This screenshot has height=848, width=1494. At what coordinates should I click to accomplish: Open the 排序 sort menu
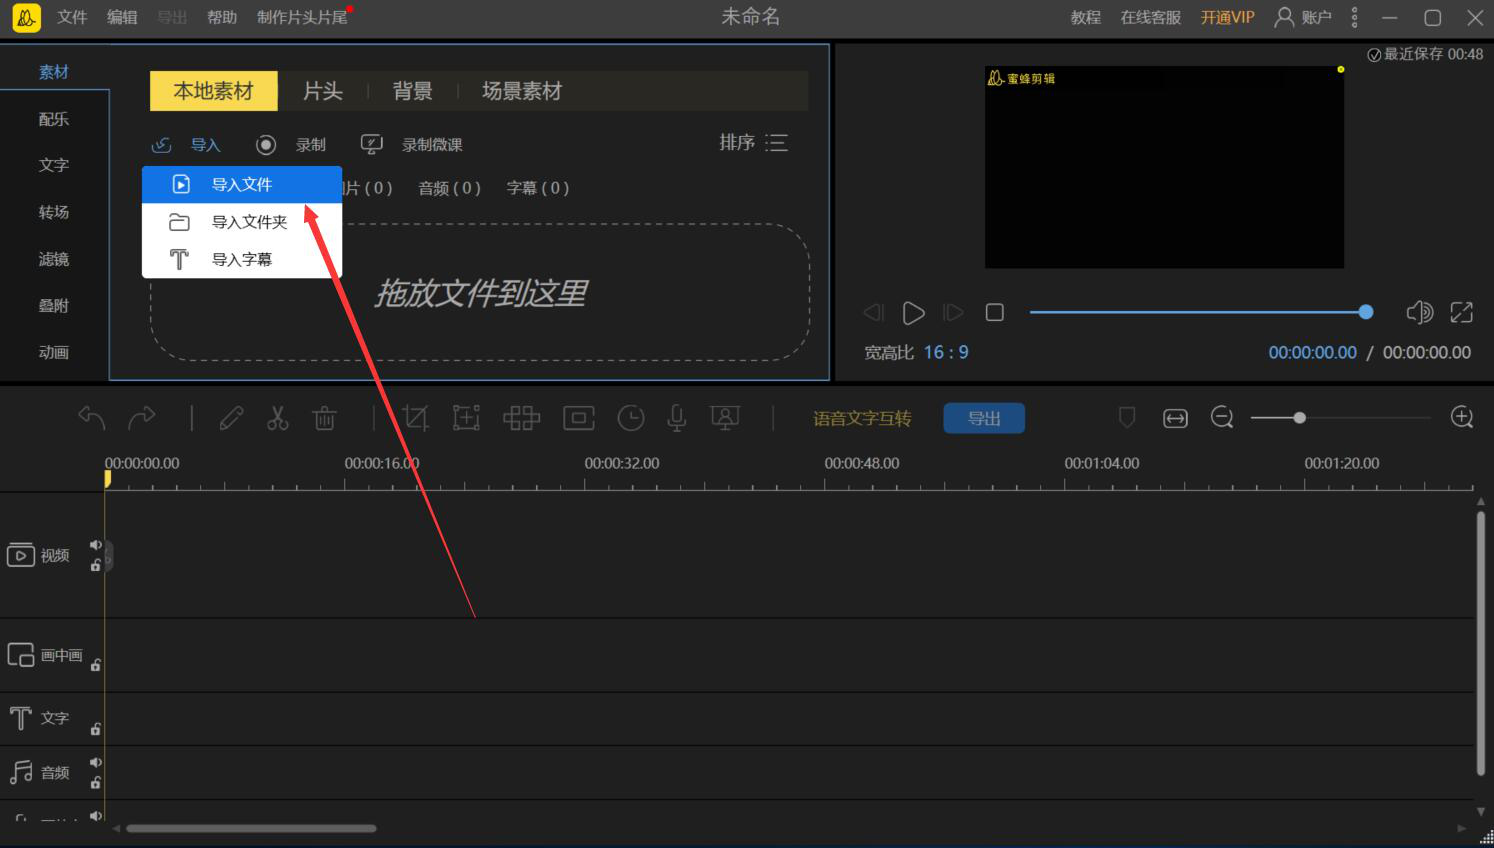754,143
